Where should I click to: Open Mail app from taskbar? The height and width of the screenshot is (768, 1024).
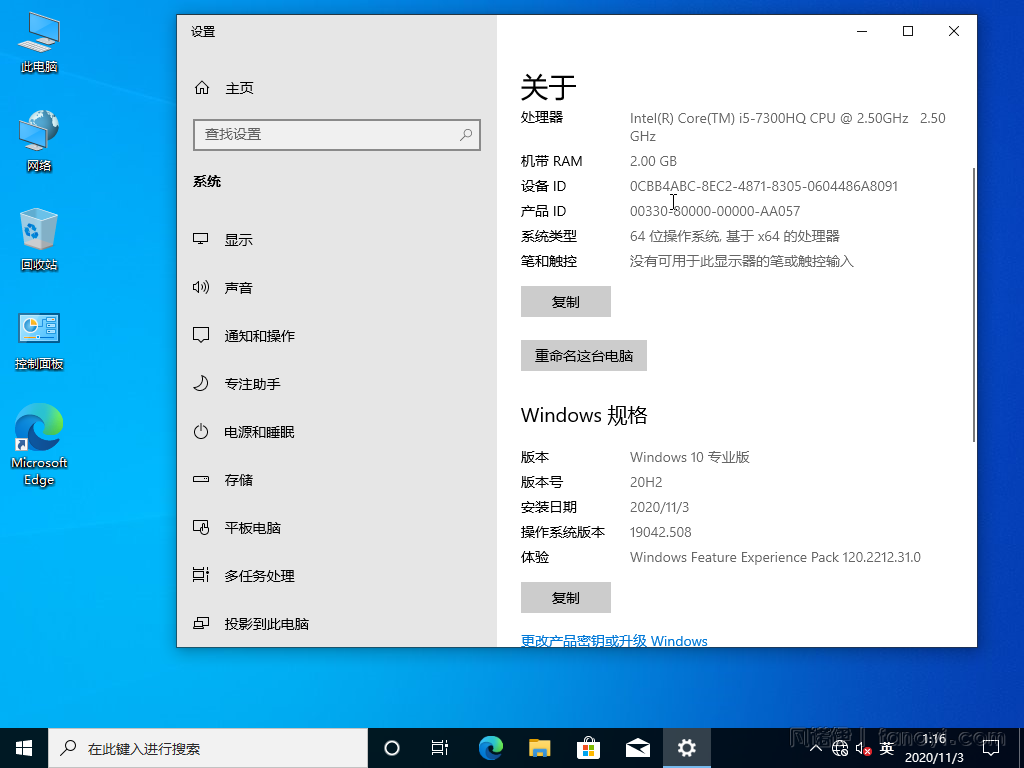(x=637, y=748)
